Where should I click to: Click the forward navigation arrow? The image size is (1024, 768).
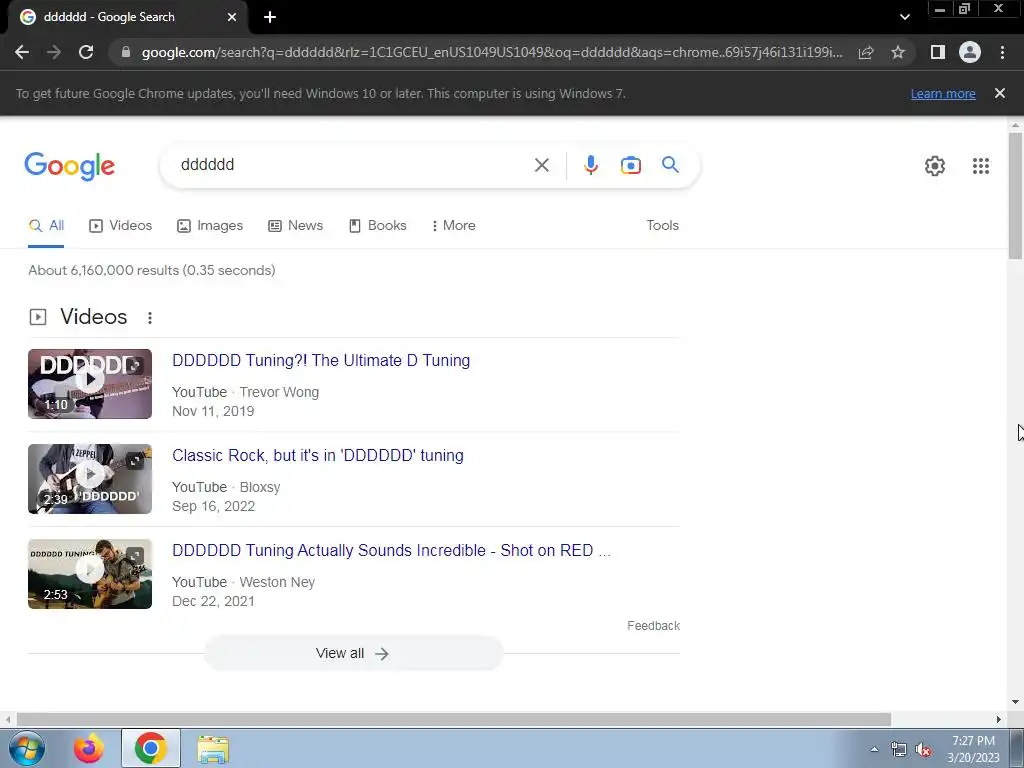pyautogui.click(x=54, y=52)
